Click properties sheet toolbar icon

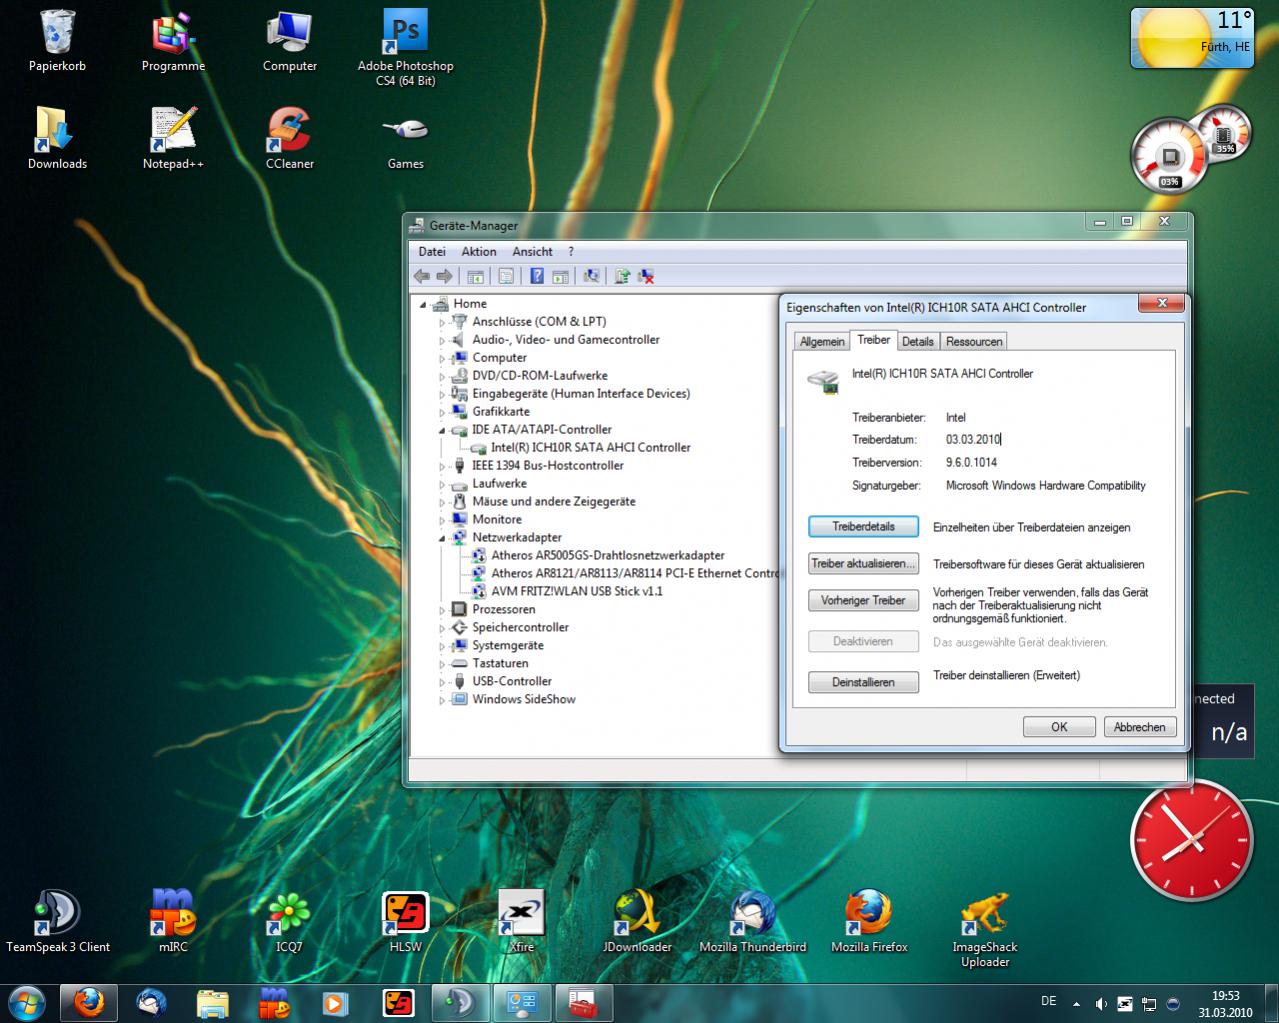[506, 276]
